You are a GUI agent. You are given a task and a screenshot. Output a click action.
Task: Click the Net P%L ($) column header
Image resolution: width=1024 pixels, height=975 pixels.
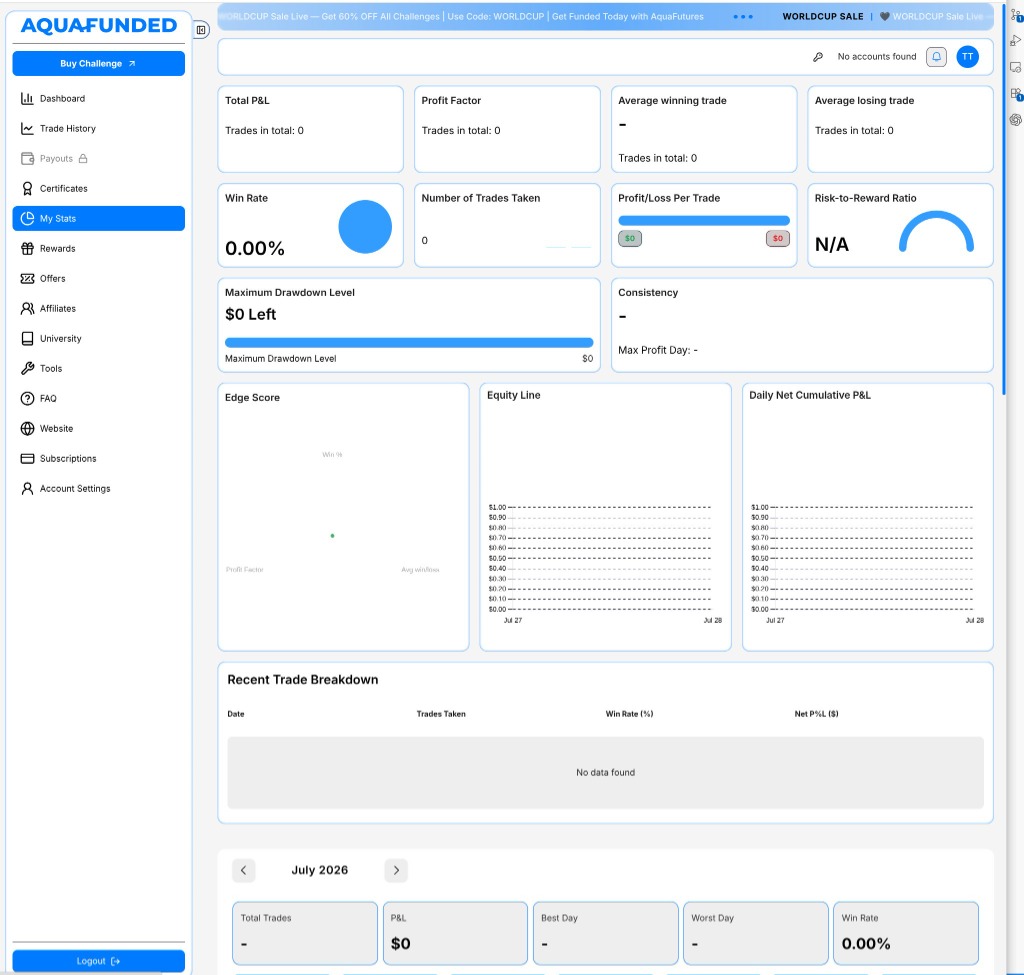coord(816,714)
